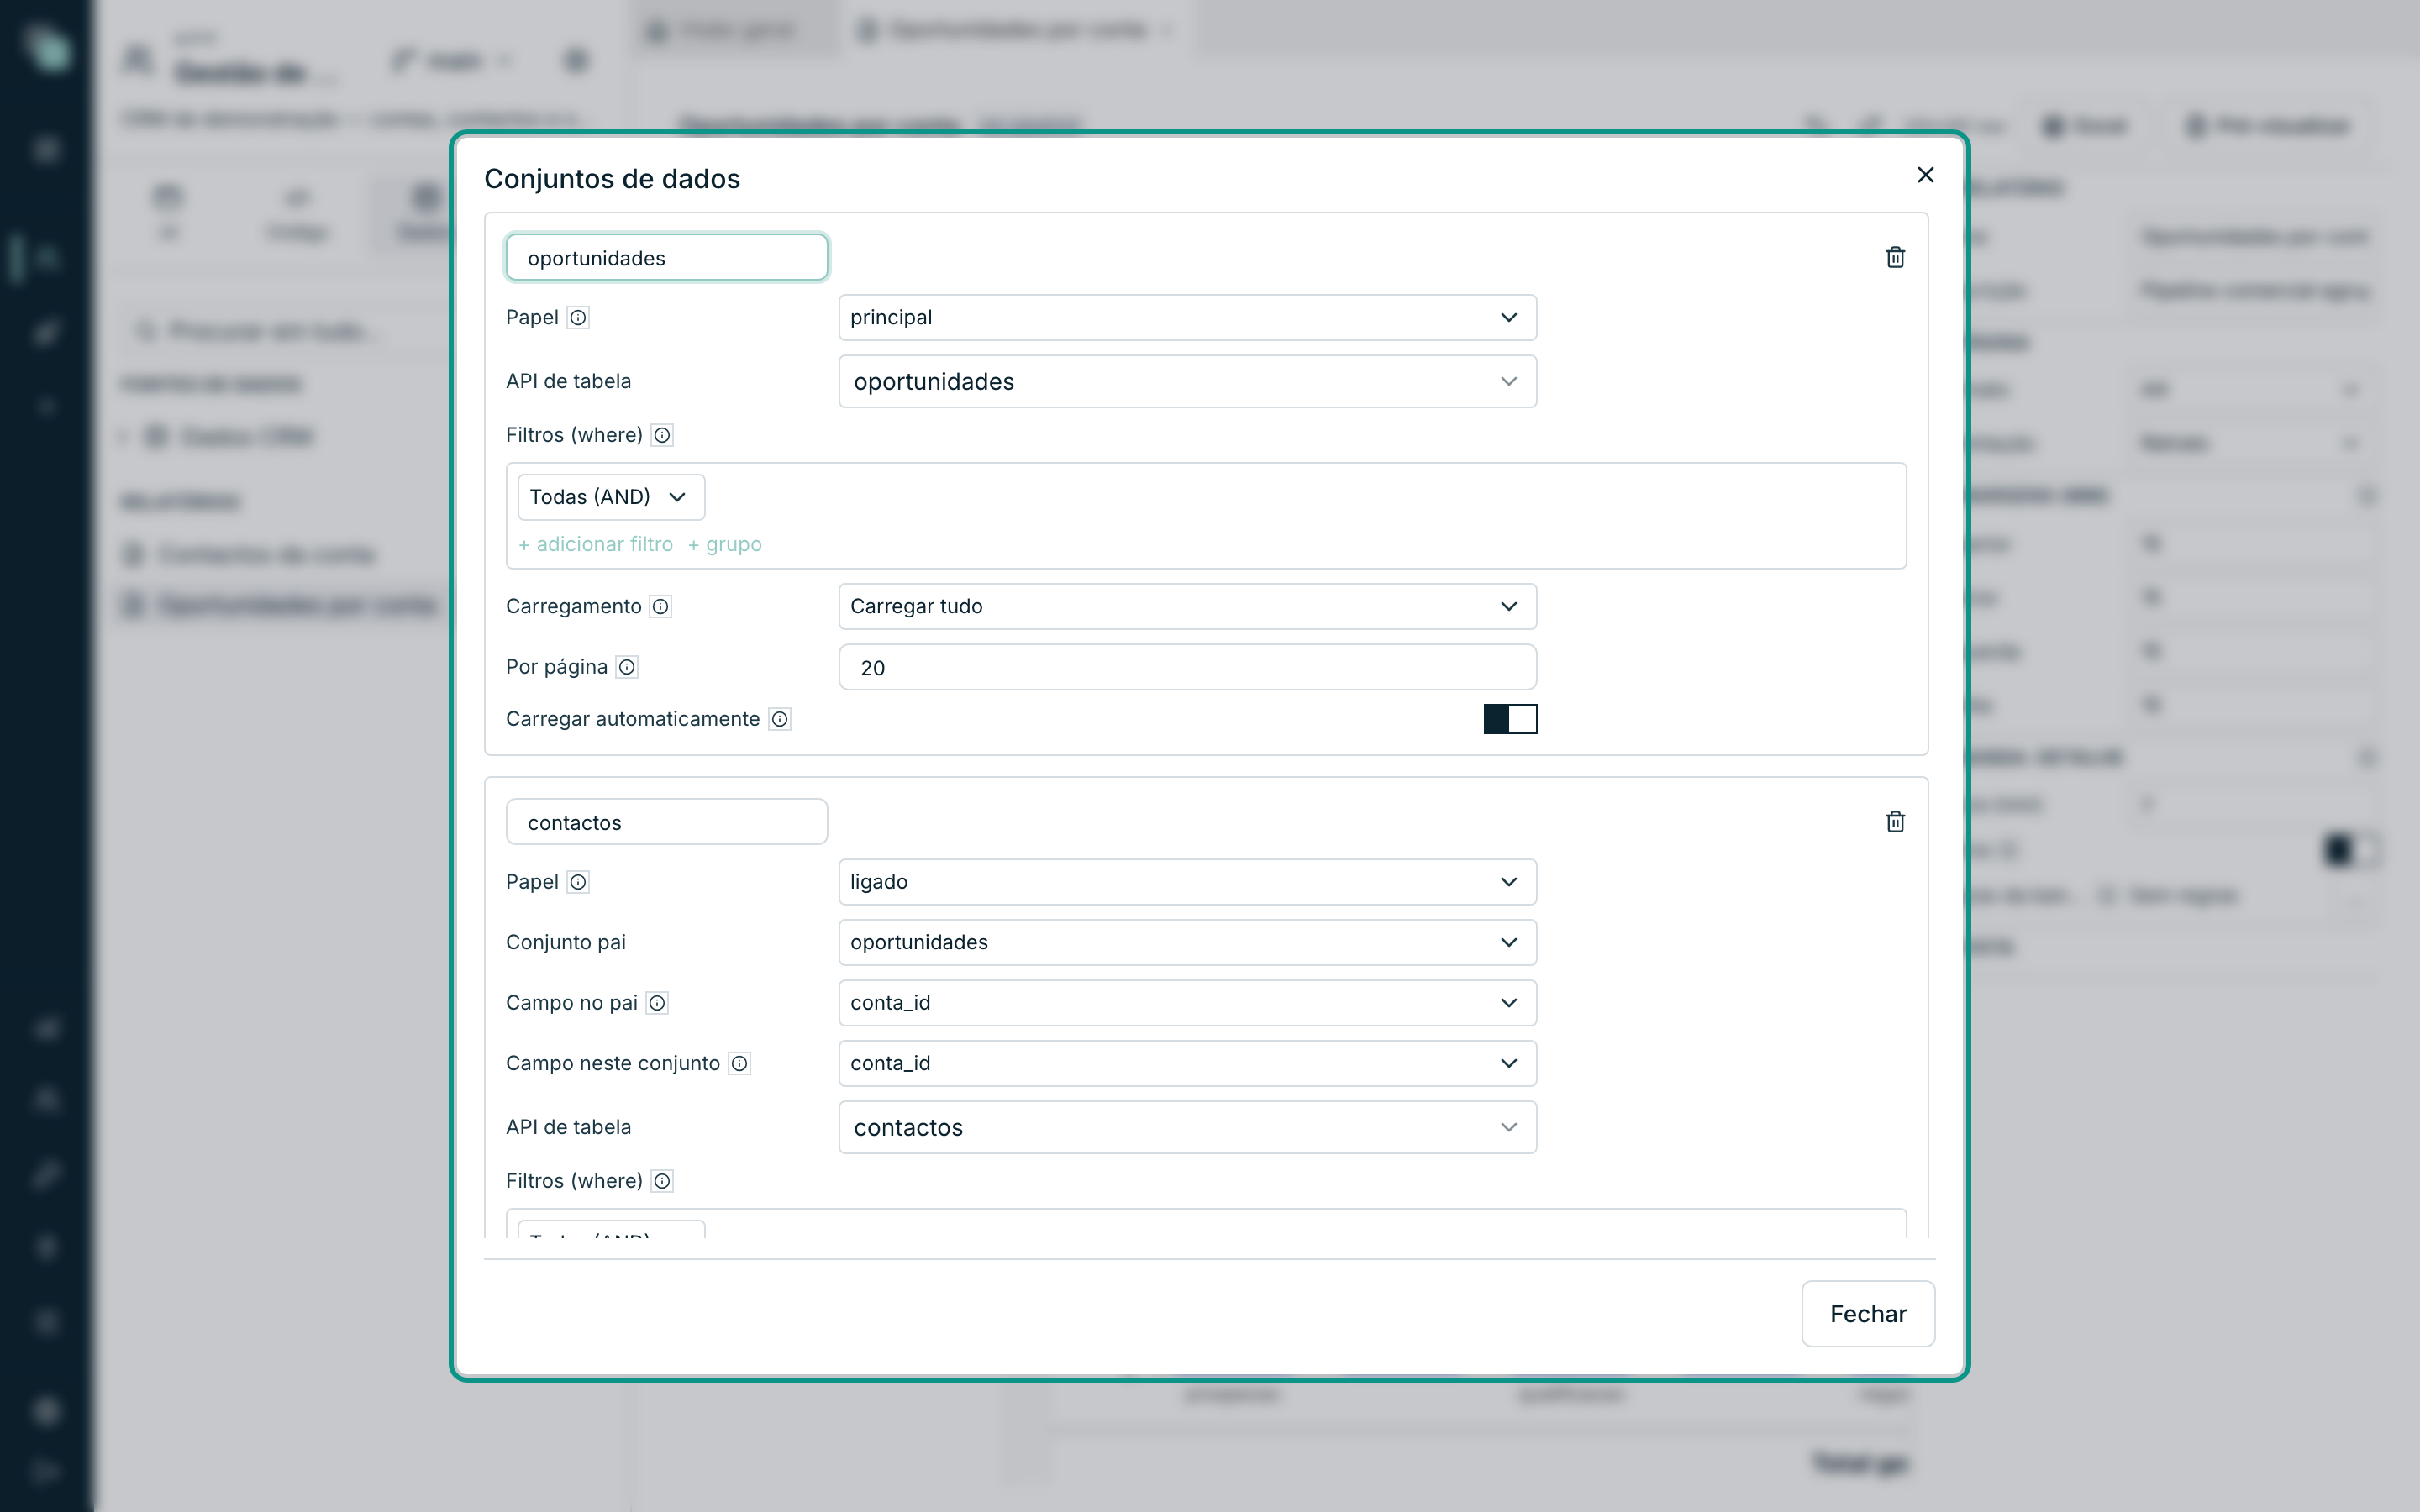Edit the contactos dataset name field

click(667, 822)
